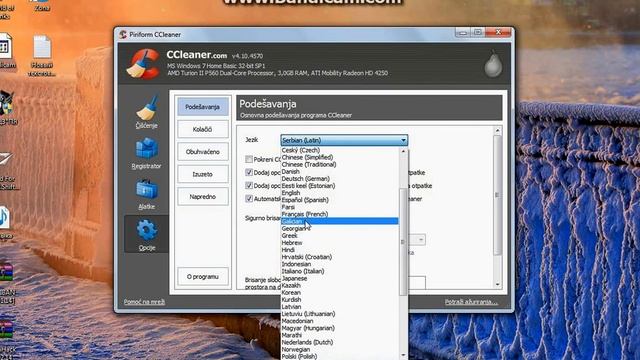
Task: Choose Kazakh from language list
Action: [x=340, y=285]
